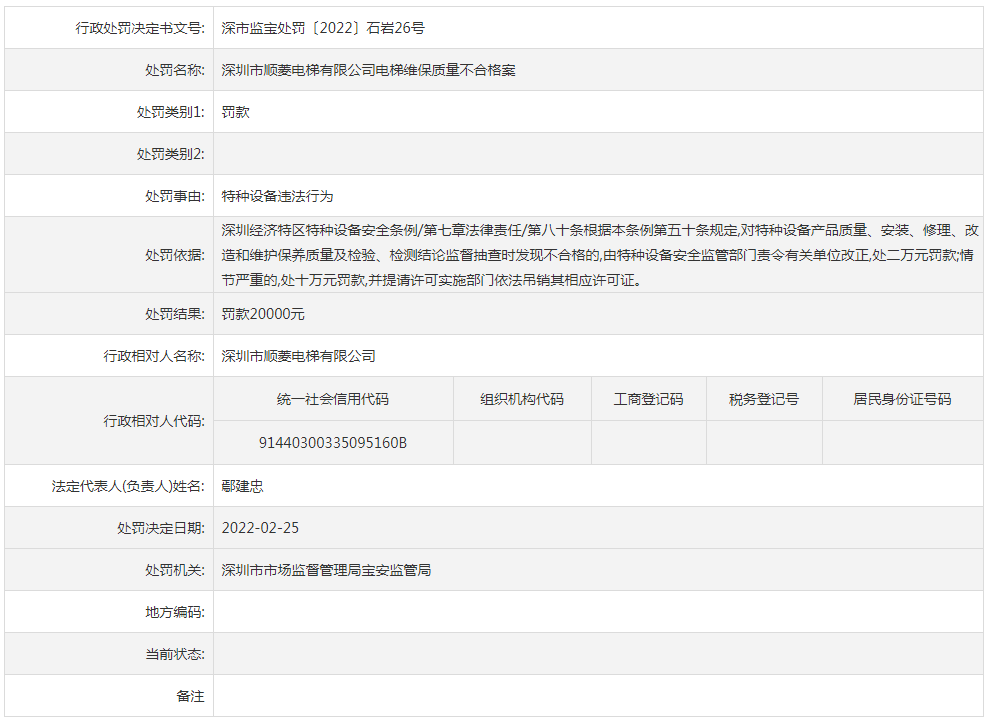Click the 处罚机关 label
987x721 pixels.
pyautogui.click(x=174, y=570)
